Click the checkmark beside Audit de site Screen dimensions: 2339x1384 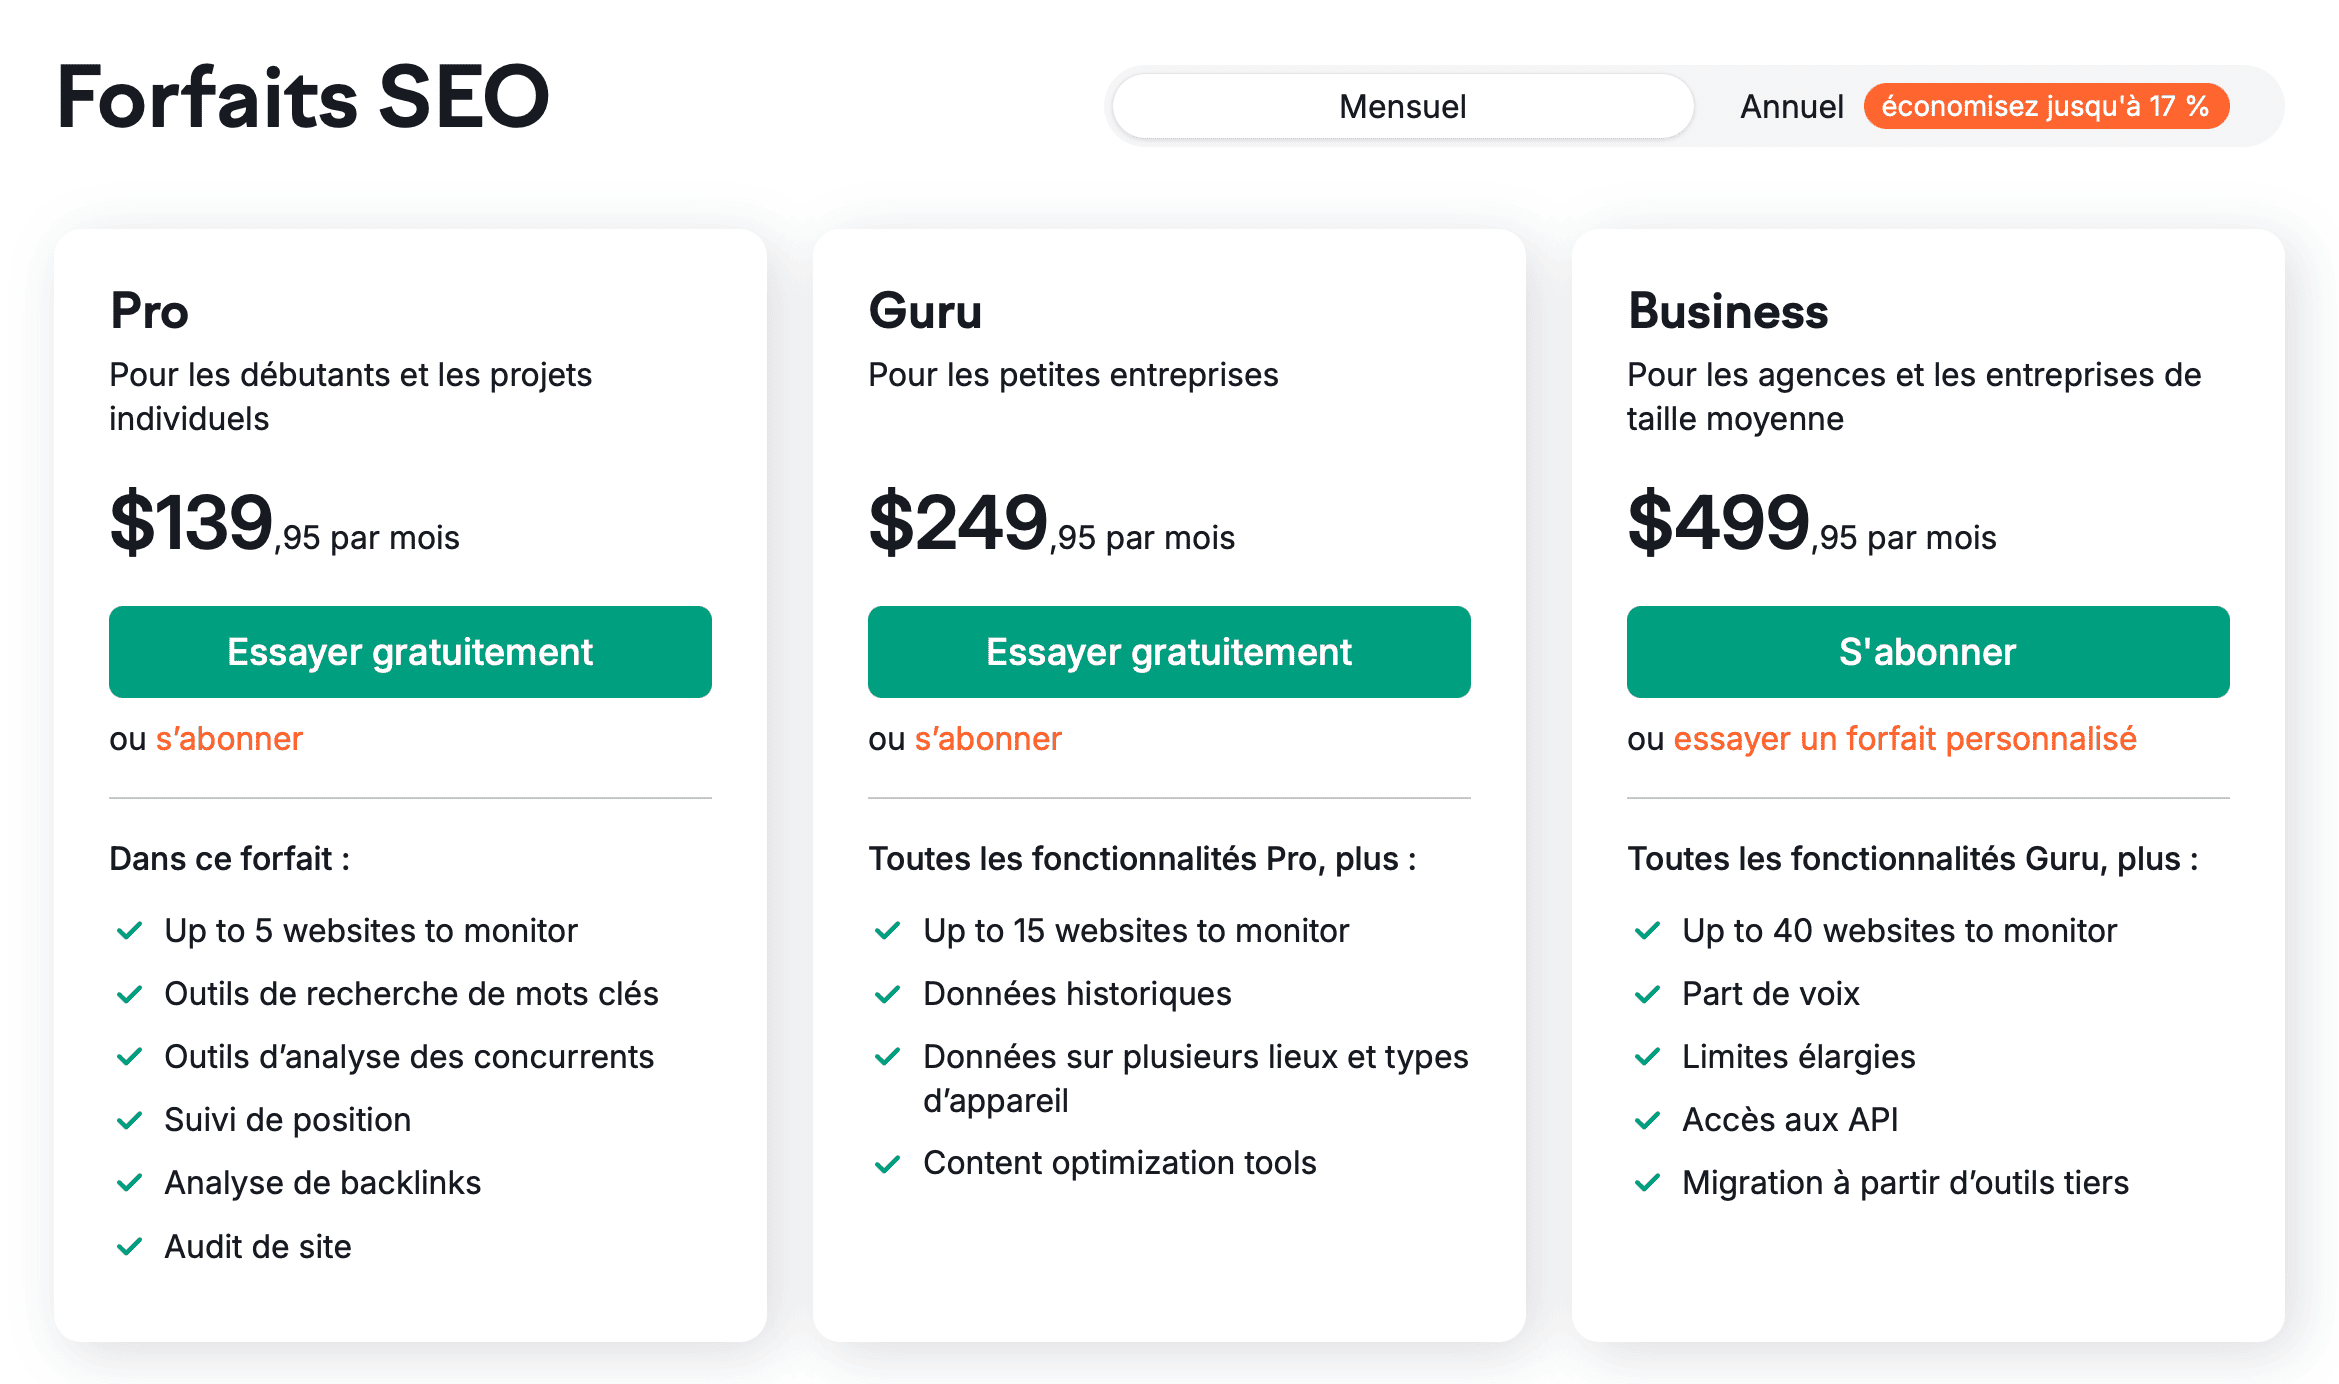pyautogui.click(x=130, y=1246)
